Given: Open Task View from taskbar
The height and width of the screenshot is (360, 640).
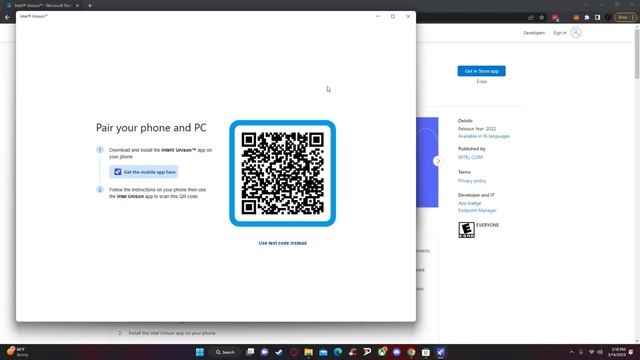Looking at the screenshot, I should click(250, 352).
